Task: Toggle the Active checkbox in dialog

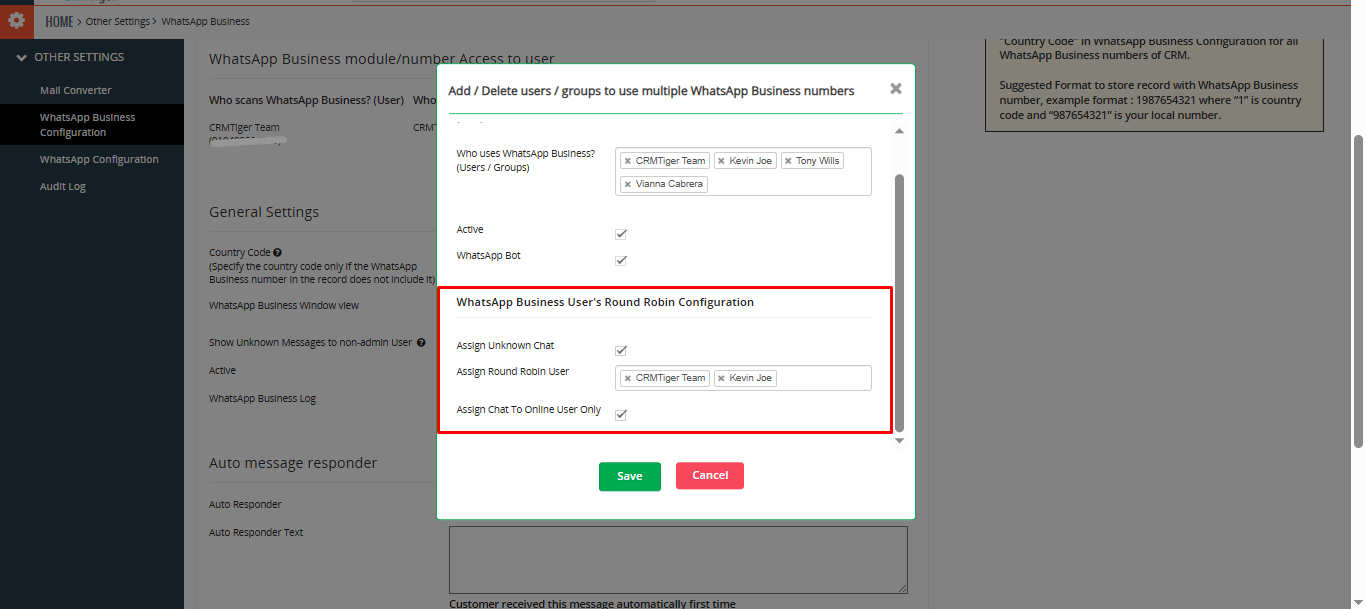Action: tap(621, 234)
